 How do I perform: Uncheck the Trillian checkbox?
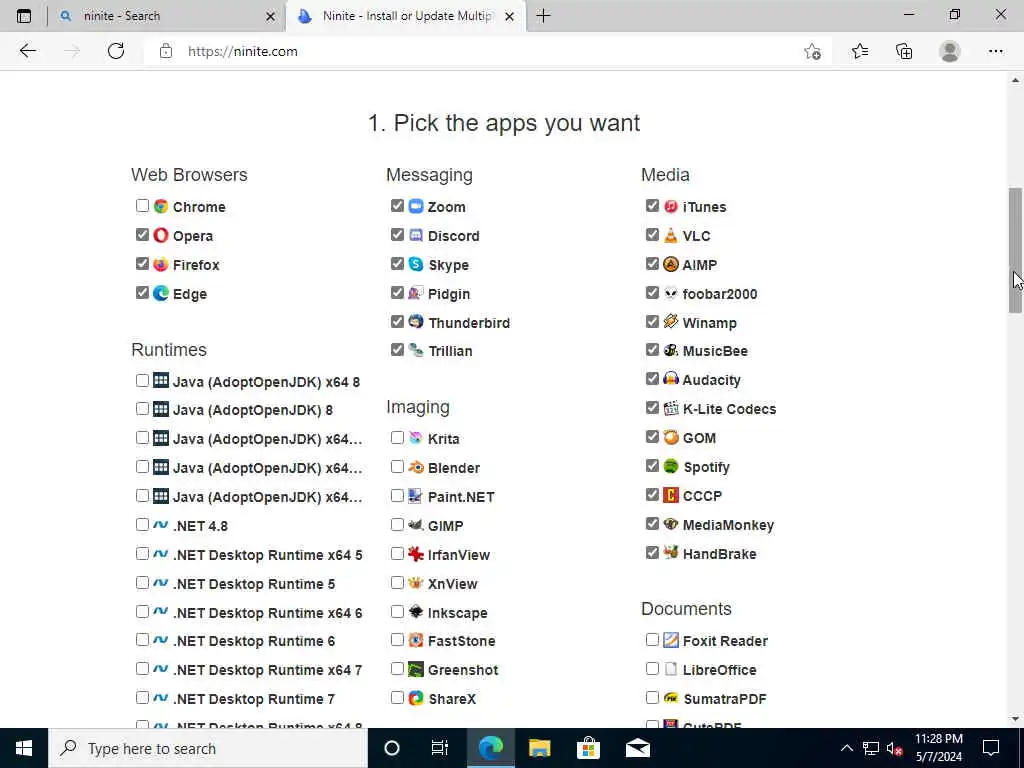[397, 350]
